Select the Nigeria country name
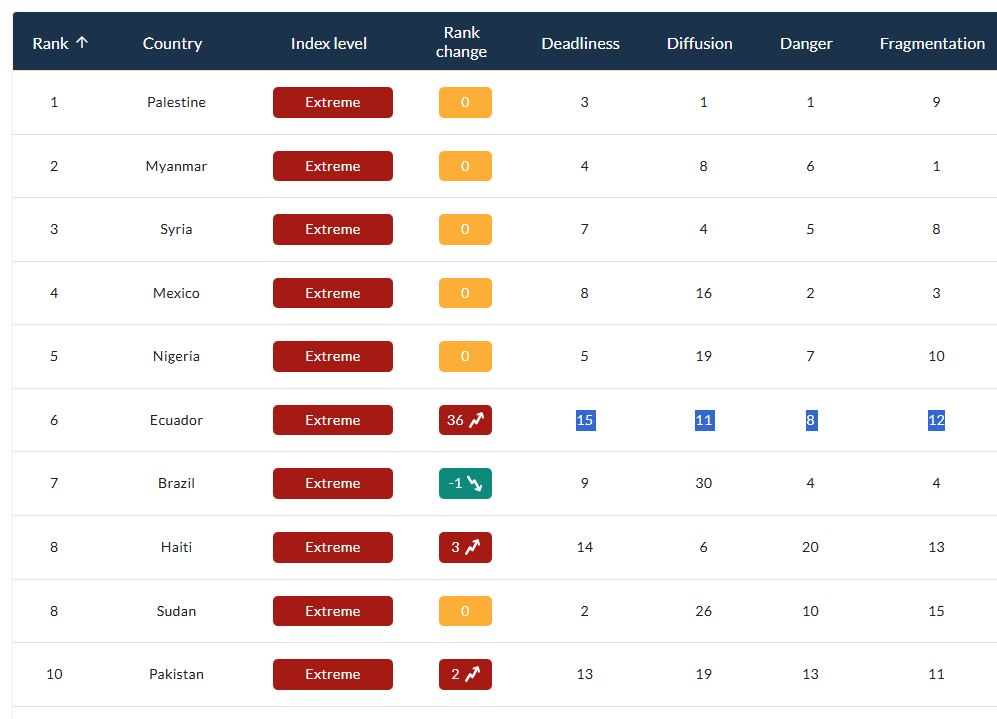The height and width of the screenshot is (719, 997). 176,356
